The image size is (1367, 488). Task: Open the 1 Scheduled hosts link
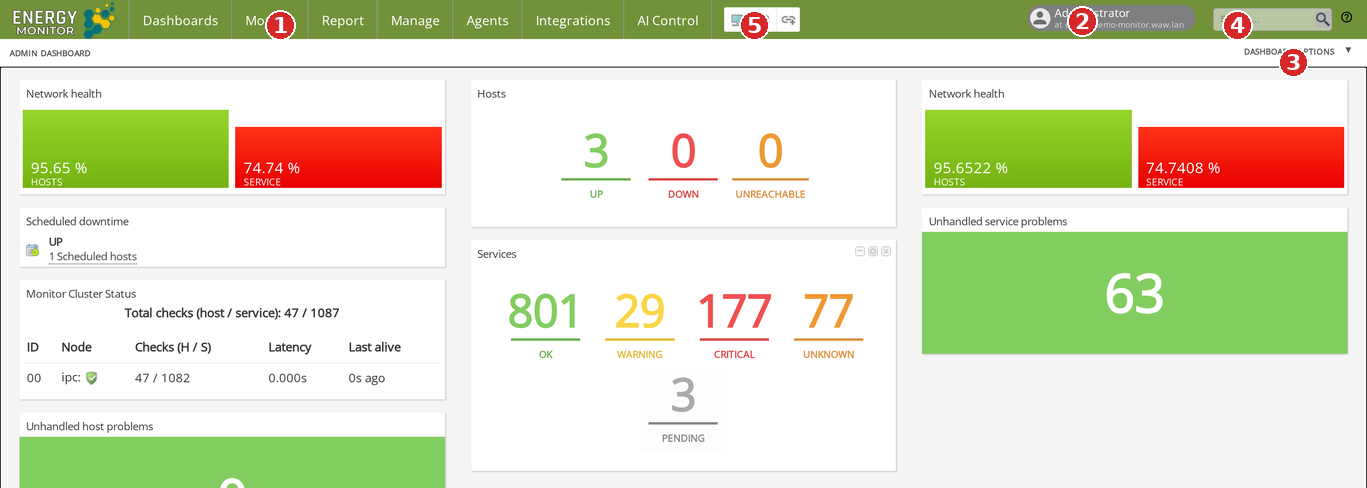point(93,257)
